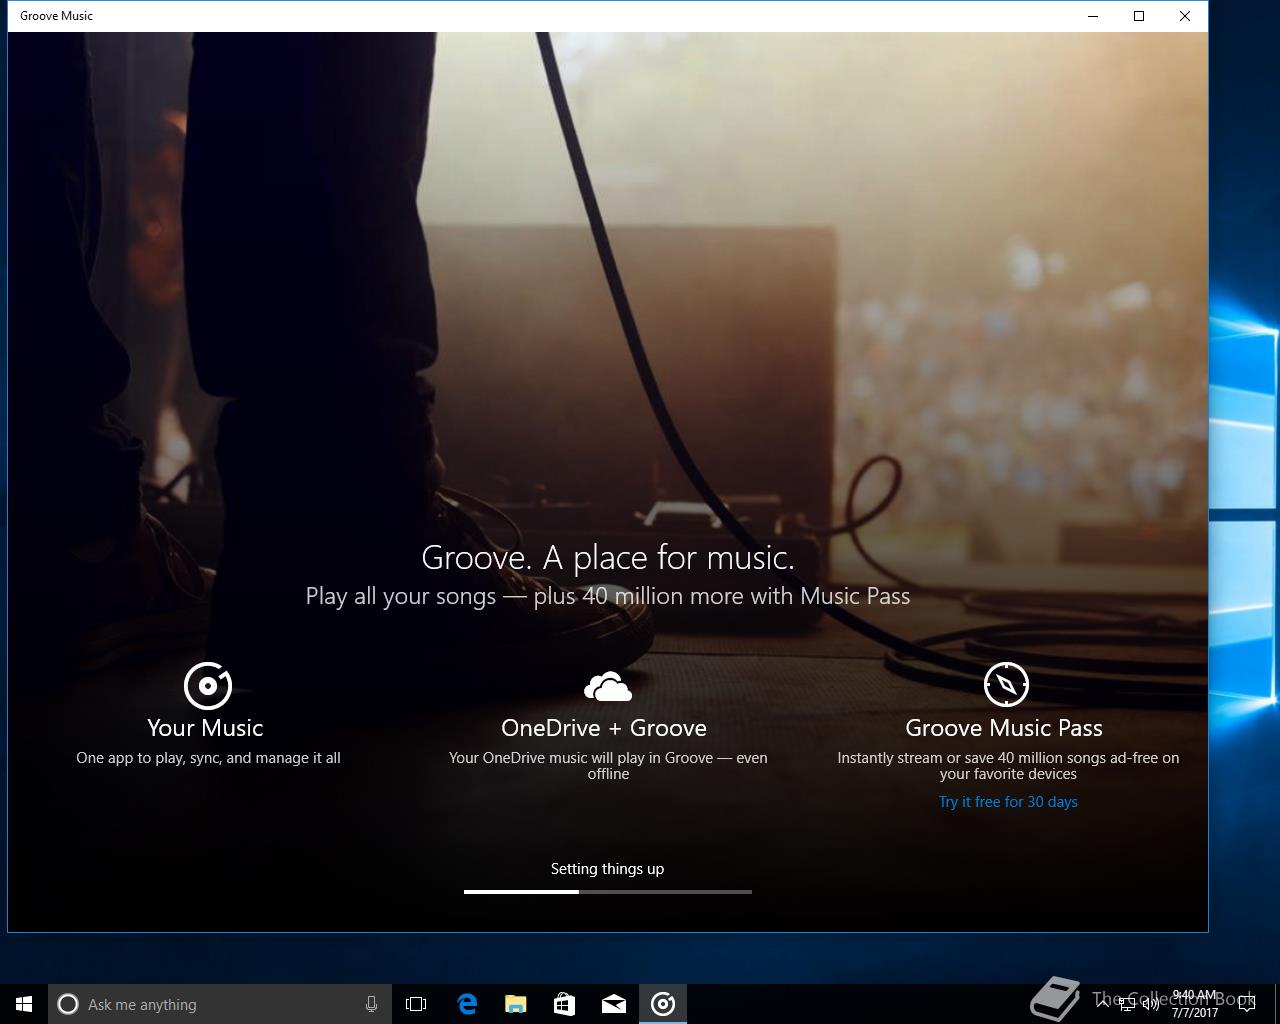
Task: Click the Setting things up progress bar
Action: (608, 891)
